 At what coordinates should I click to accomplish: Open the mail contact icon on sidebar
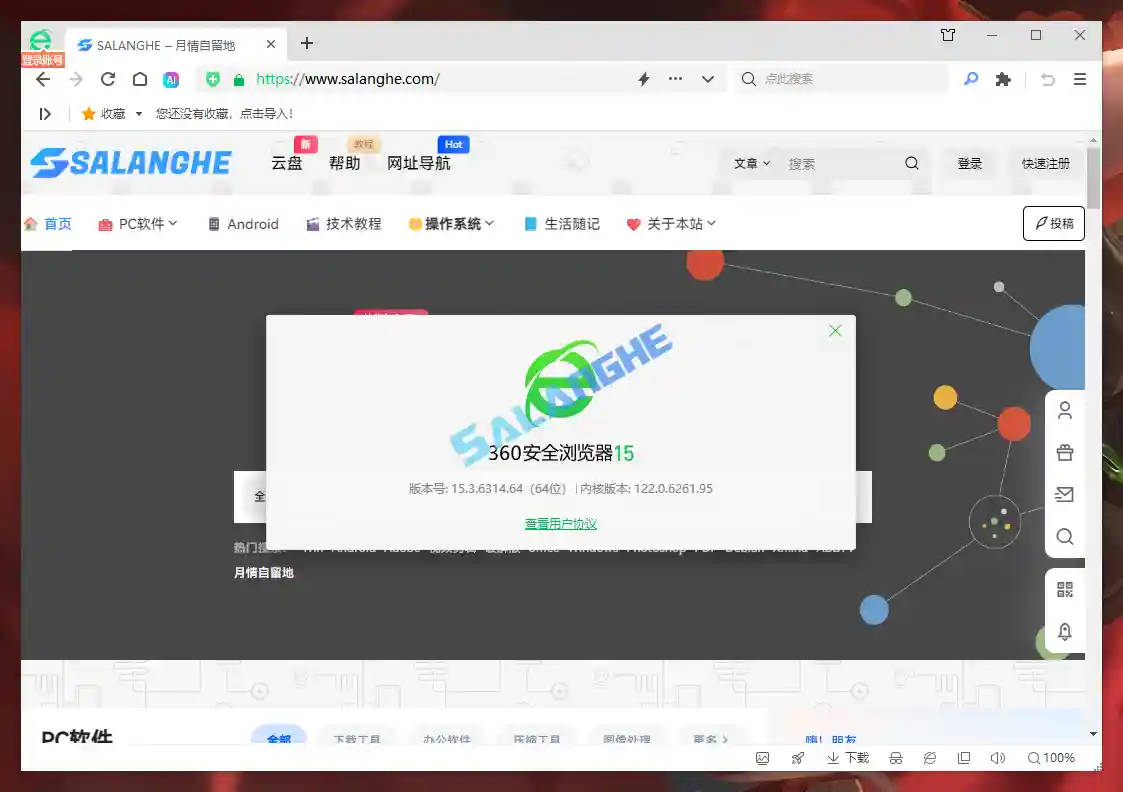click(x=1065, y=494)
